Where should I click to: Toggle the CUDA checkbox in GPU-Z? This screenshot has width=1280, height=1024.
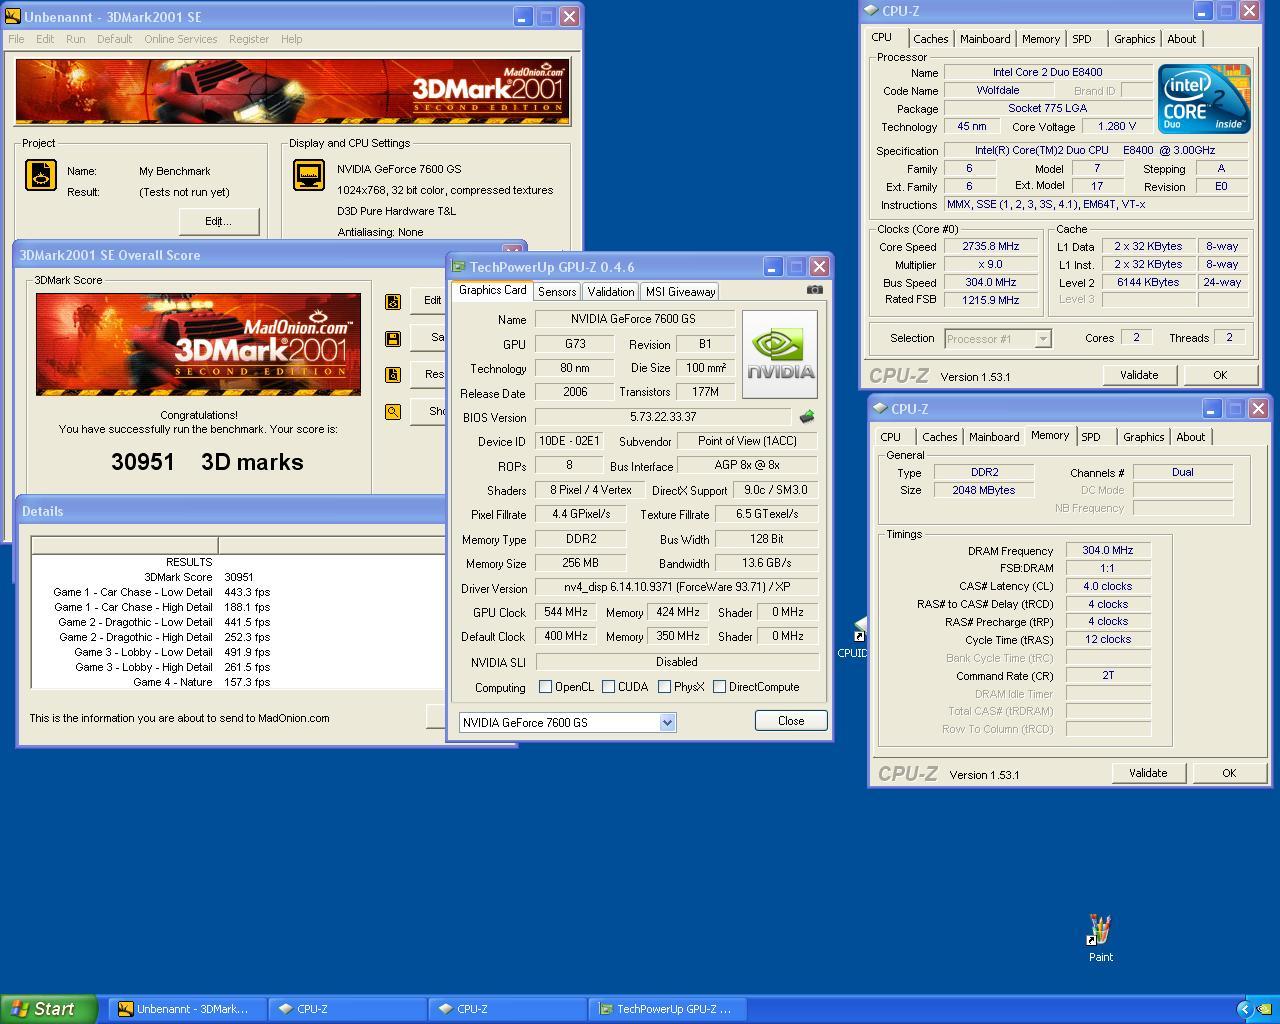point(608,687)
